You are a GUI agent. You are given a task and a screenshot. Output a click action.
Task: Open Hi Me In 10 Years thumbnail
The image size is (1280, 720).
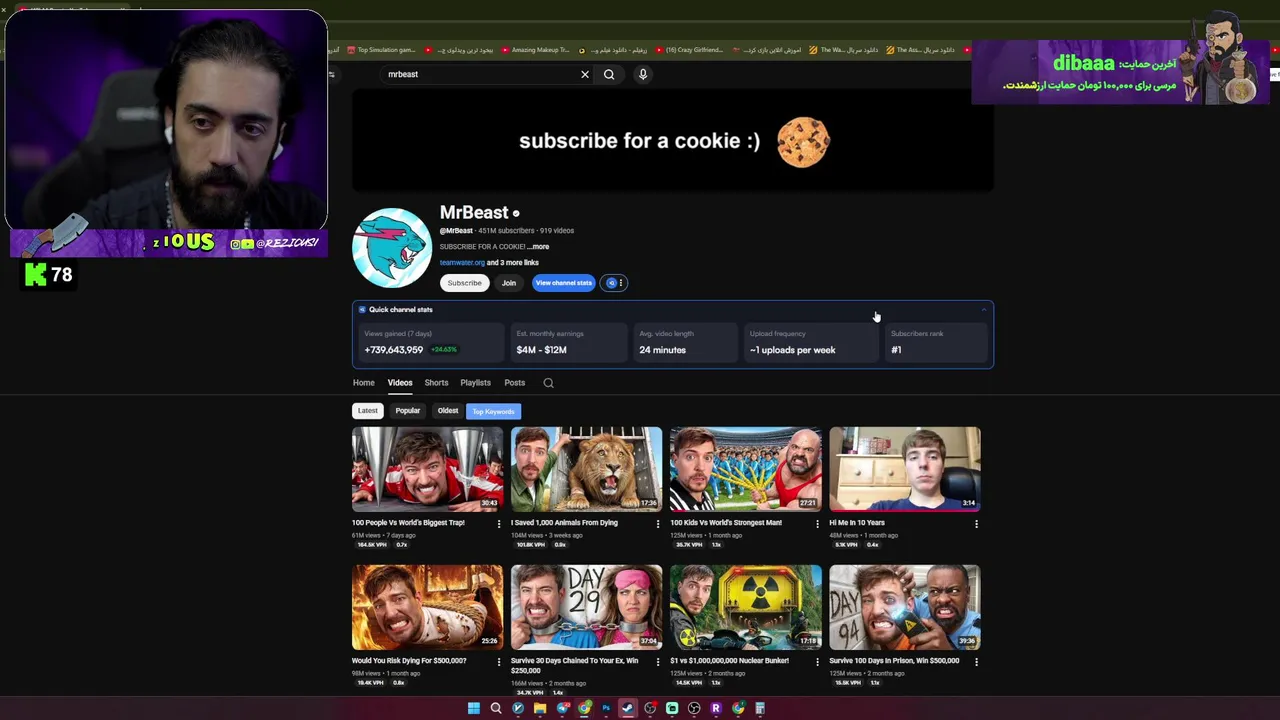(904, 469)
